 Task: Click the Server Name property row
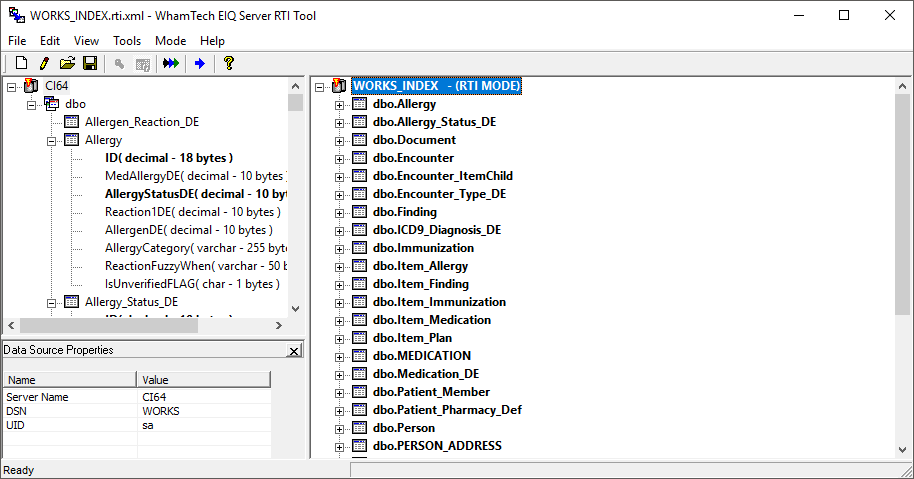click(138, 397)
